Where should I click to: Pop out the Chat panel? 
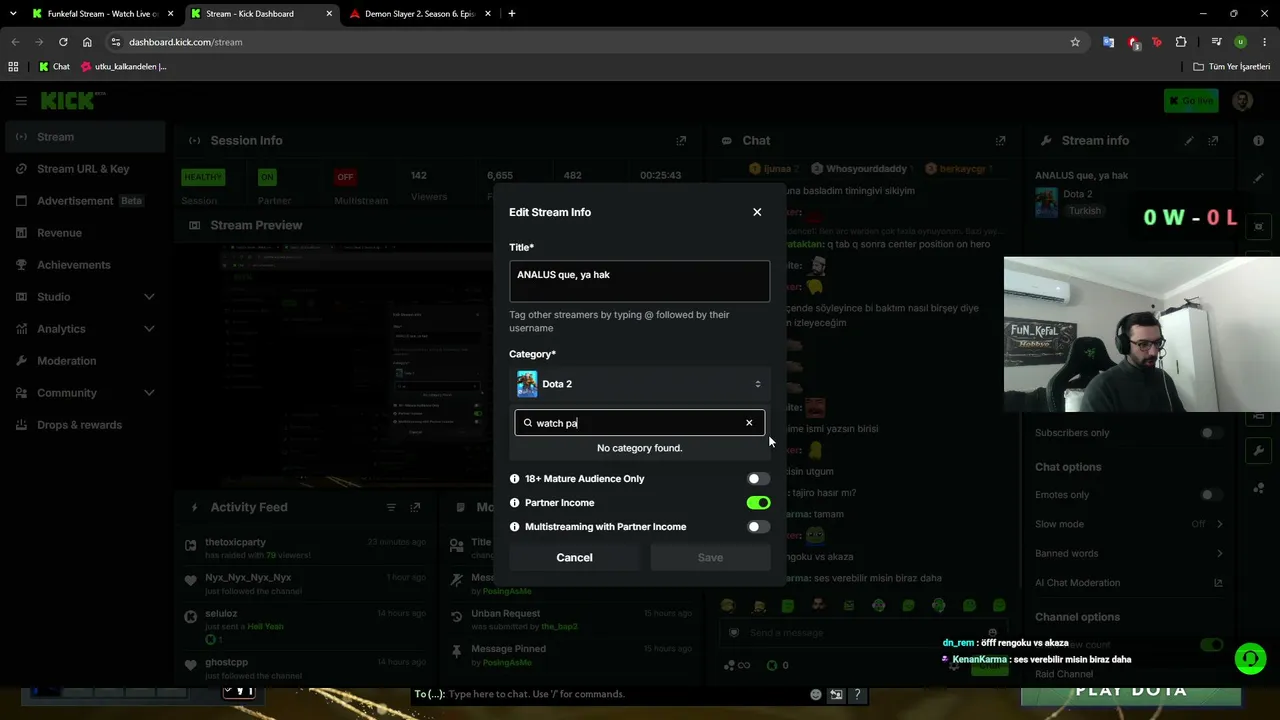[x=1000, y=141]
